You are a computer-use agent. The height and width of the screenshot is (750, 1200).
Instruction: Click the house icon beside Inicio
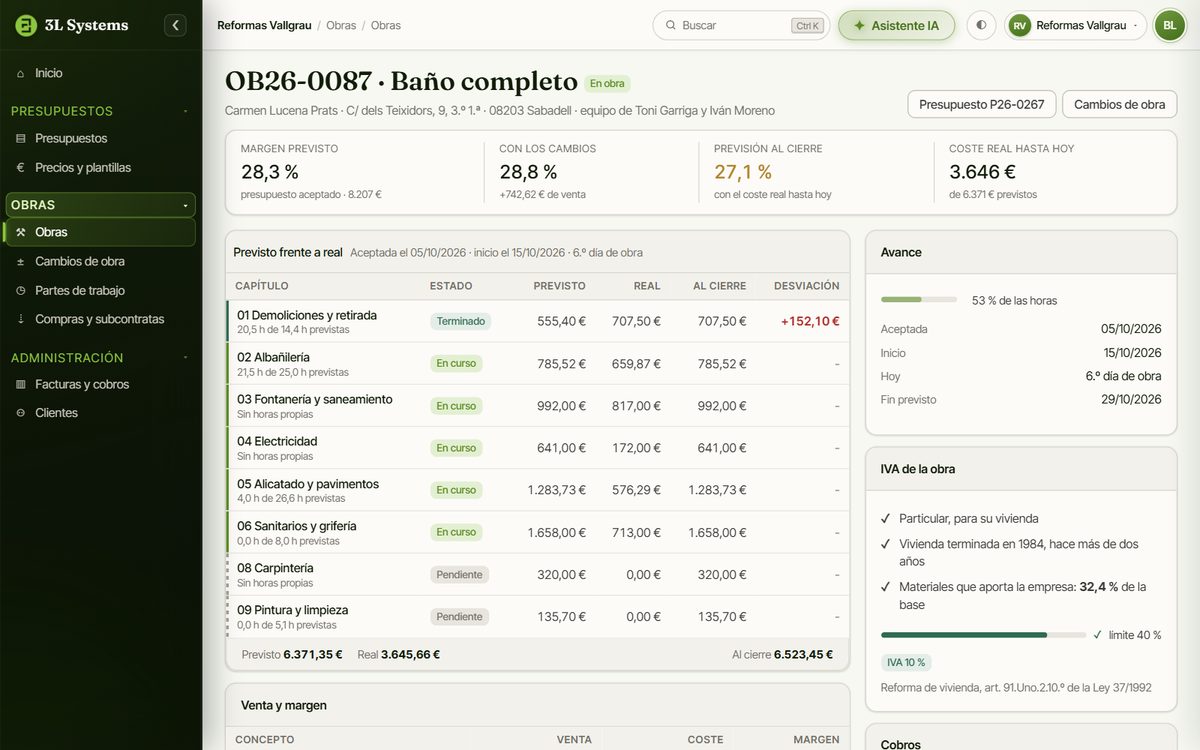20,73
